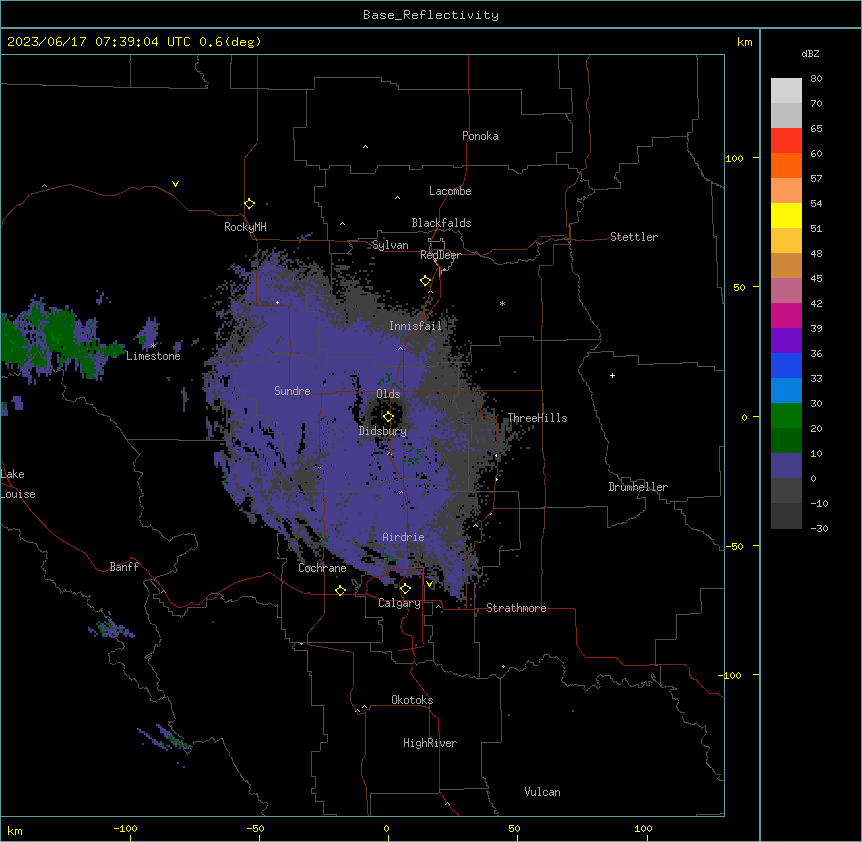
Task: Click the Sundre label
Action: (x=292, y=391)
